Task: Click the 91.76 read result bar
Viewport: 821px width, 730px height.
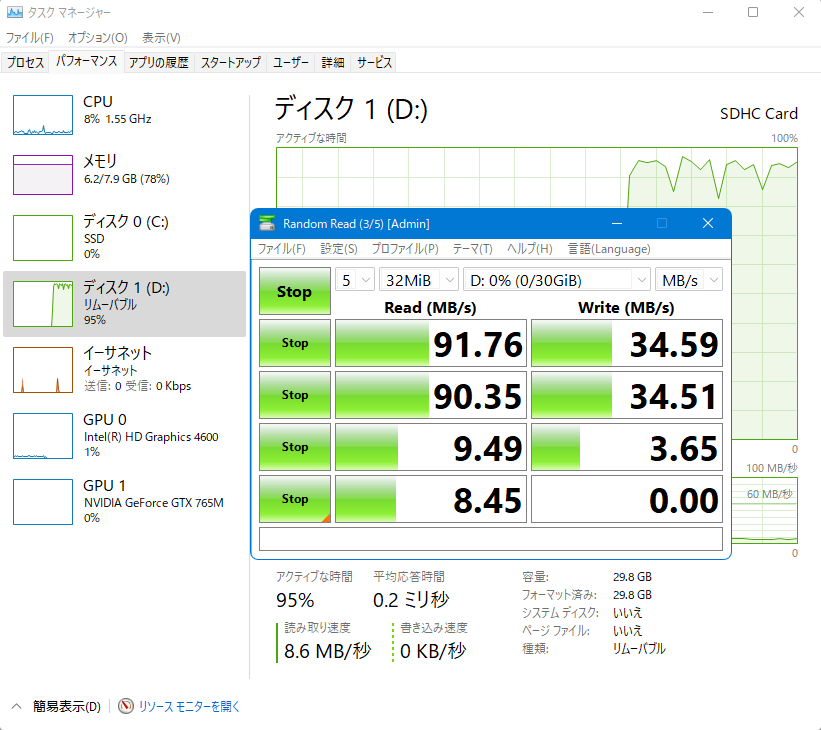Action: coord(430,343)
